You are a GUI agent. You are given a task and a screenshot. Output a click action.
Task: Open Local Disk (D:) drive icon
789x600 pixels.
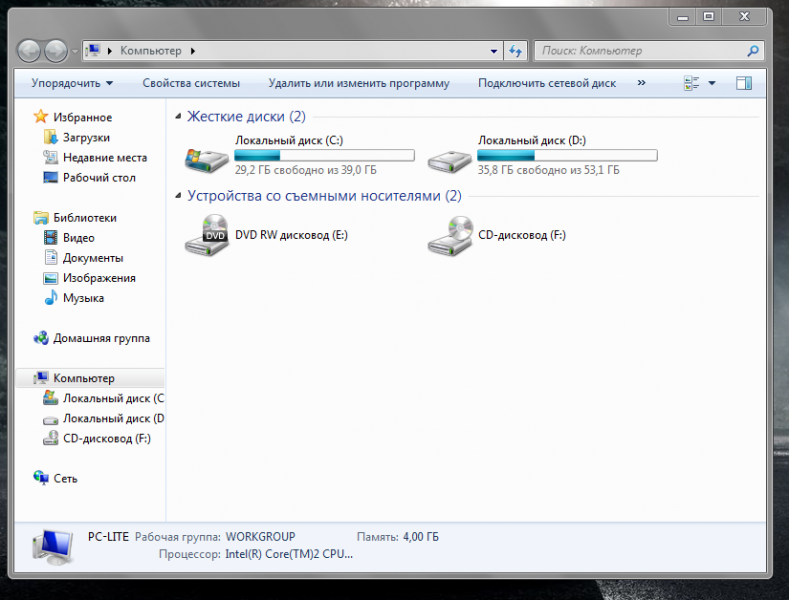449,157
